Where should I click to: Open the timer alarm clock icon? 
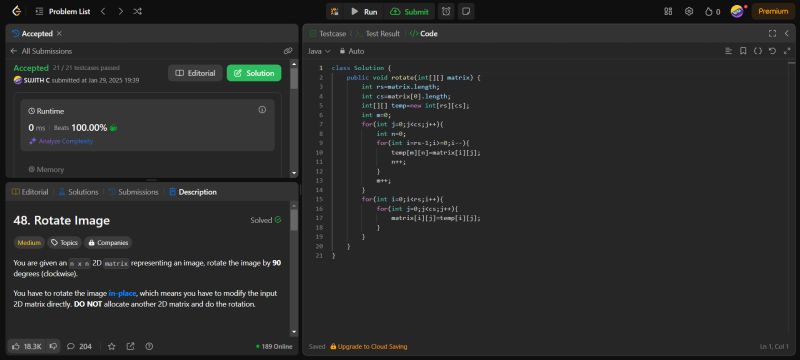click(446, 11)
